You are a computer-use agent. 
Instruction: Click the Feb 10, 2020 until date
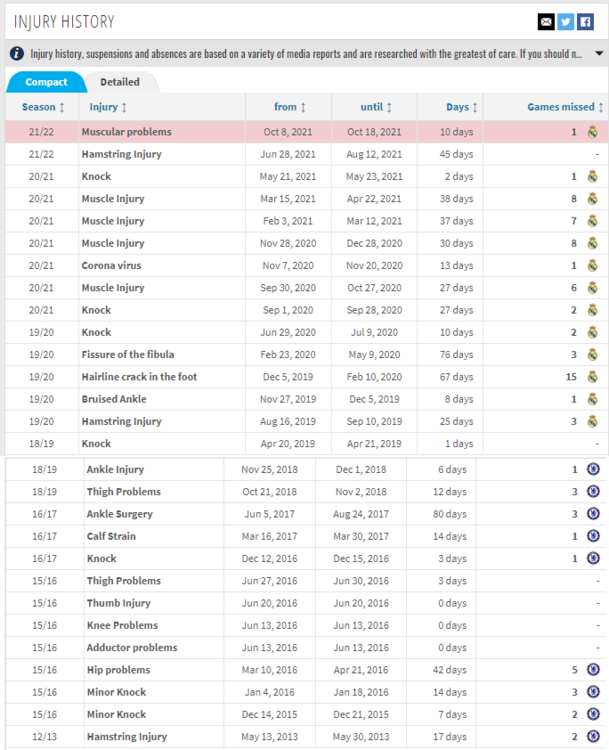coord(374,377)
